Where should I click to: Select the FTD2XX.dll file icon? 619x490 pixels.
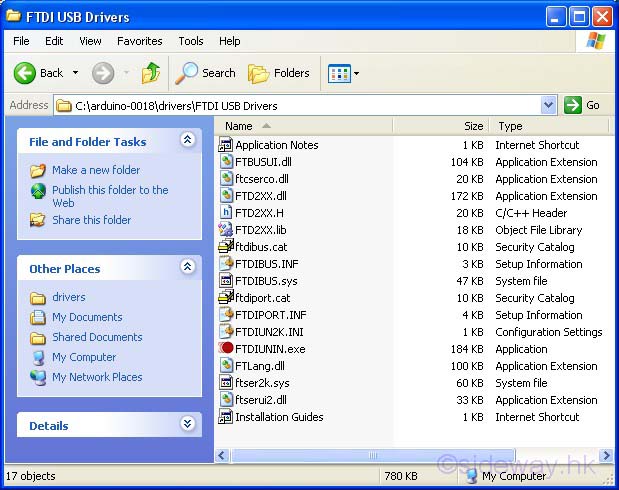pyautogui.click(x=226, y=196)
